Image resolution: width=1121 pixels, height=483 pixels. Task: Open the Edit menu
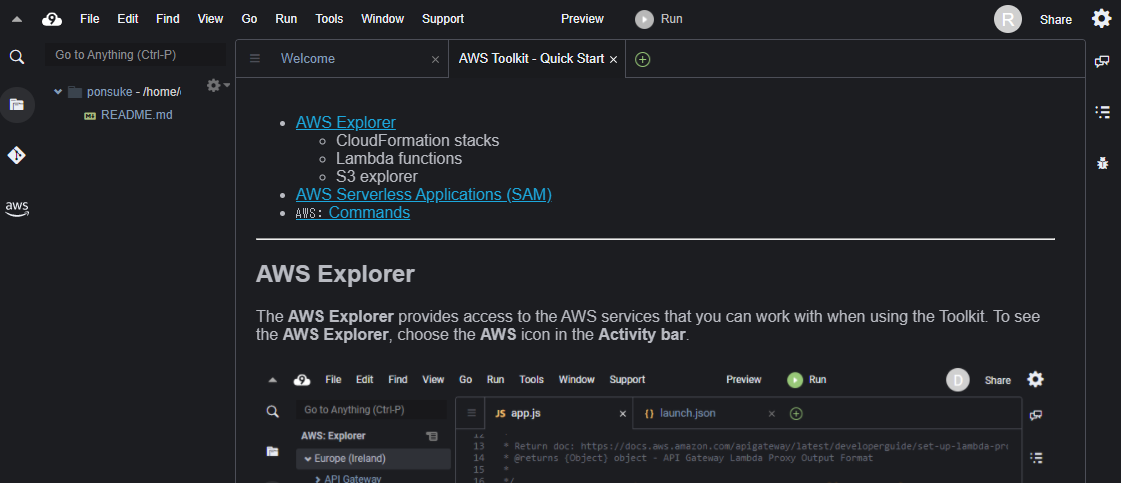pos(128,19)
